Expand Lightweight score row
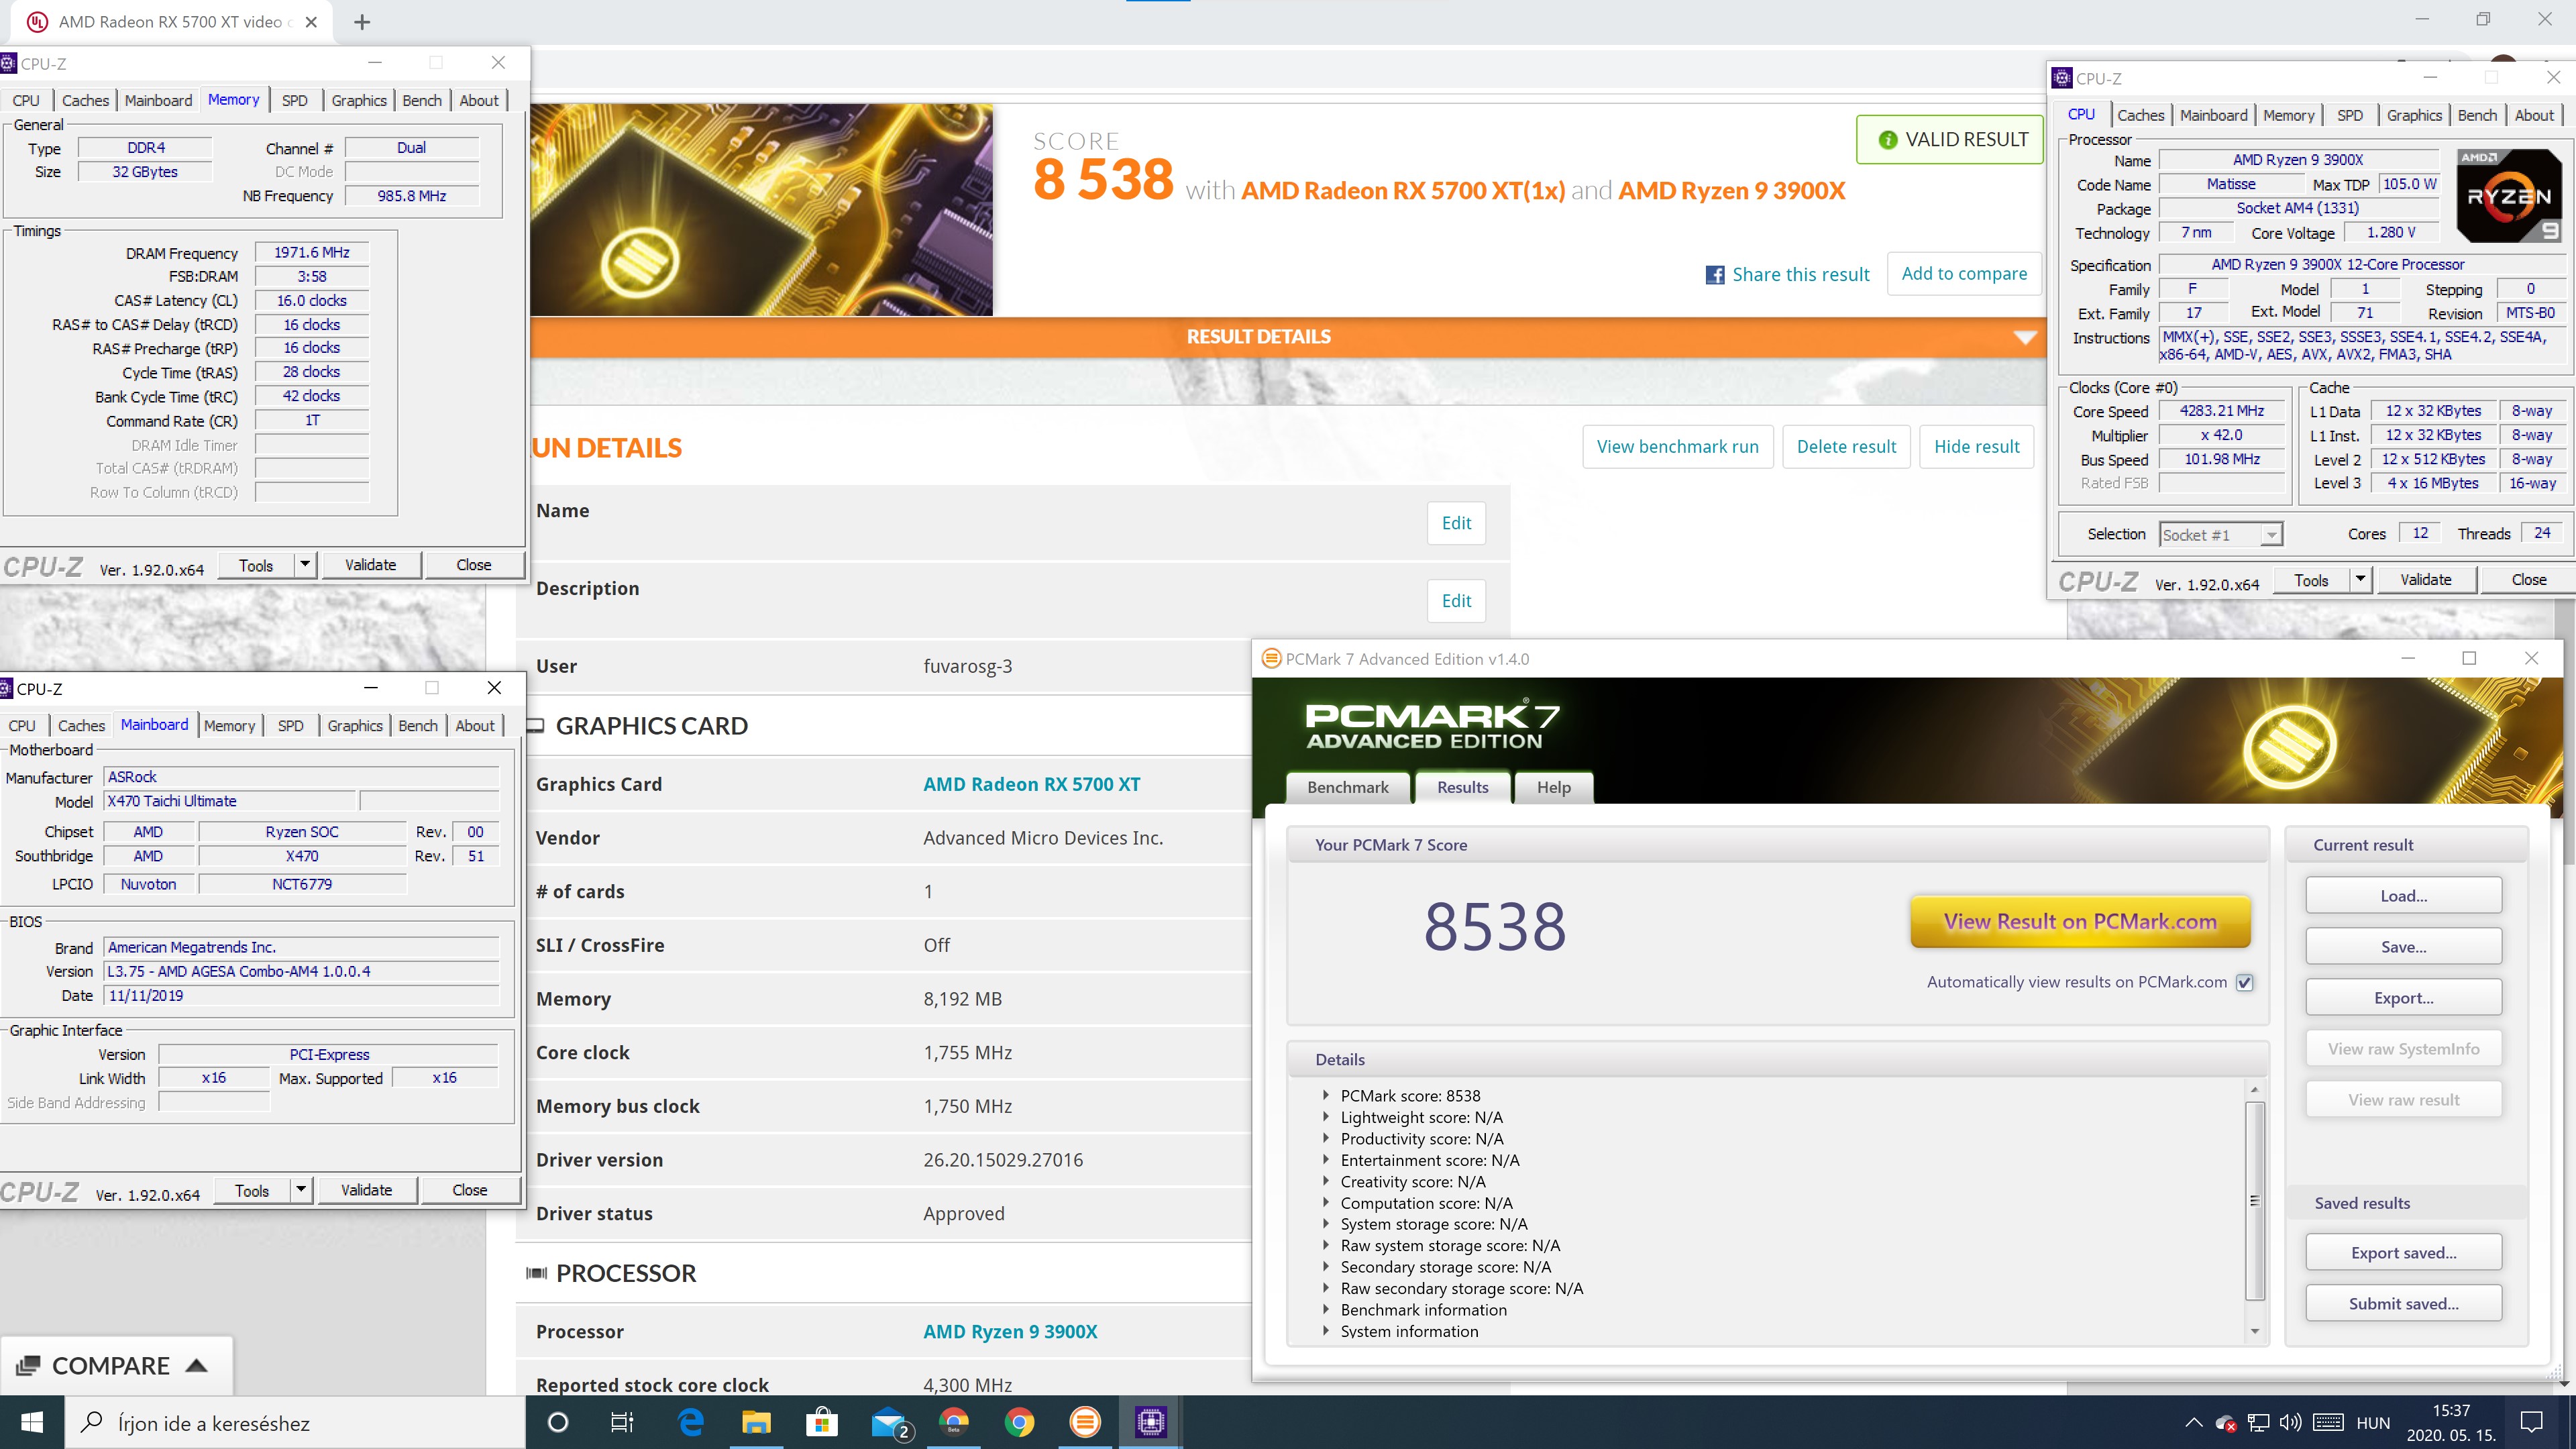The width and height of the screenshot is (2576, 1449). click(x=1326, y=1117)
